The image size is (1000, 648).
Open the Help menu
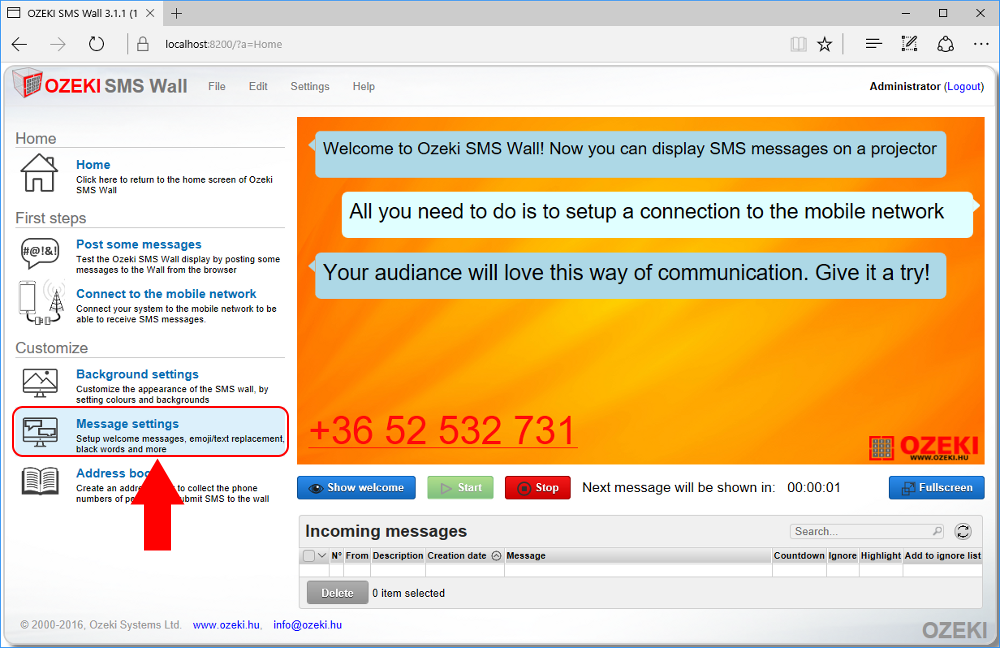point(364,86)
